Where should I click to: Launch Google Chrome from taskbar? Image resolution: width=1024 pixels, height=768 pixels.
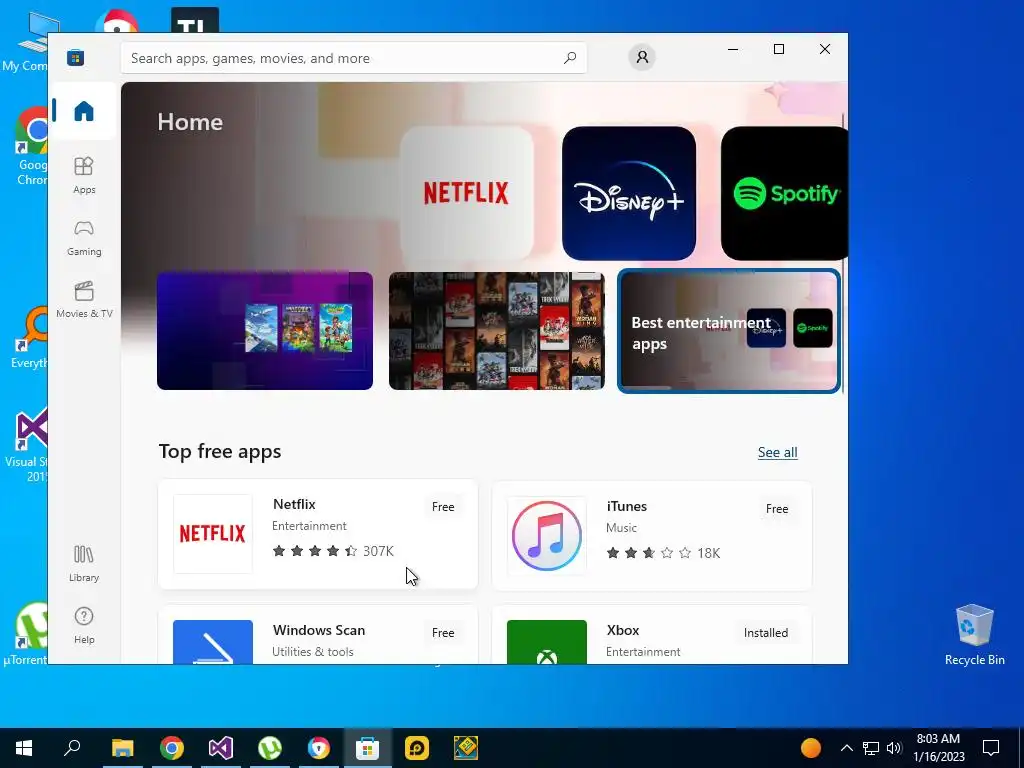click(172, 748)
